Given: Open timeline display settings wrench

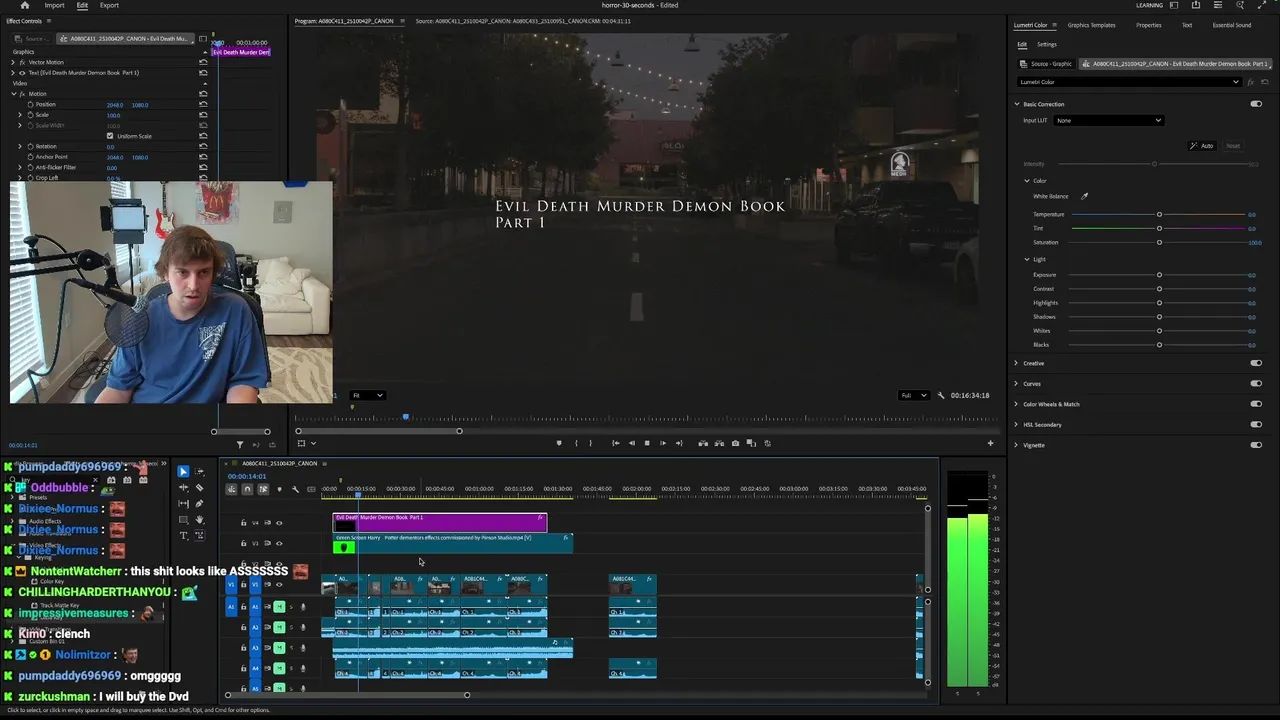Looking at the screenshot, I should pyautogui.click(x=295, y=489).
